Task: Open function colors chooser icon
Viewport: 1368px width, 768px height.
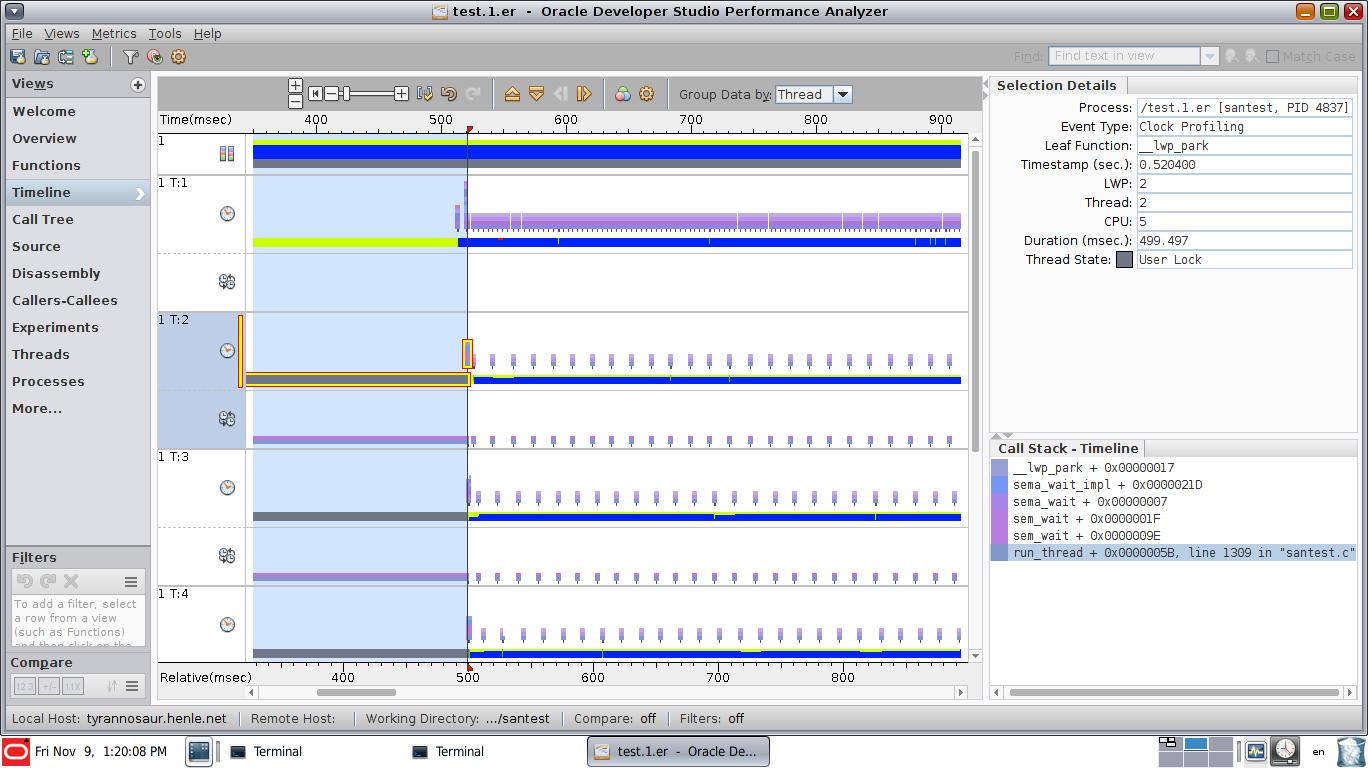Action: (622, 94)
